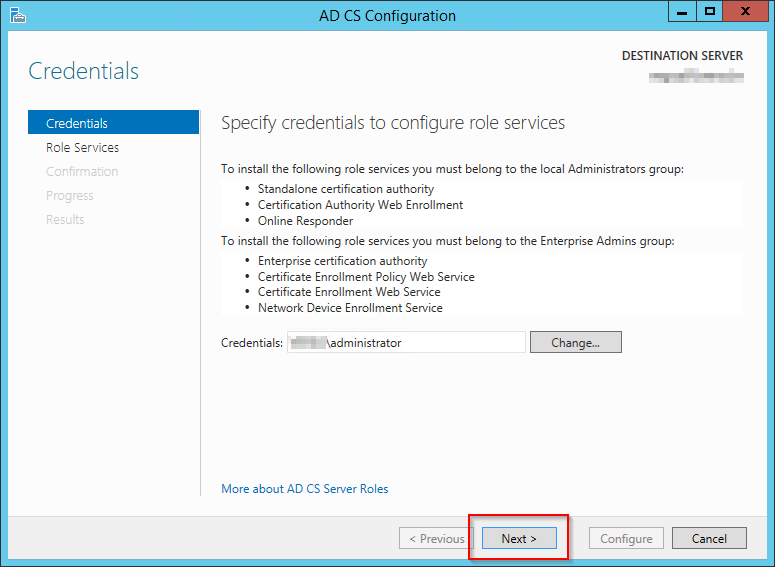This screenshot has height=567, width=775.
Task: Proceed with the Next button
Action: click(519, 538)
